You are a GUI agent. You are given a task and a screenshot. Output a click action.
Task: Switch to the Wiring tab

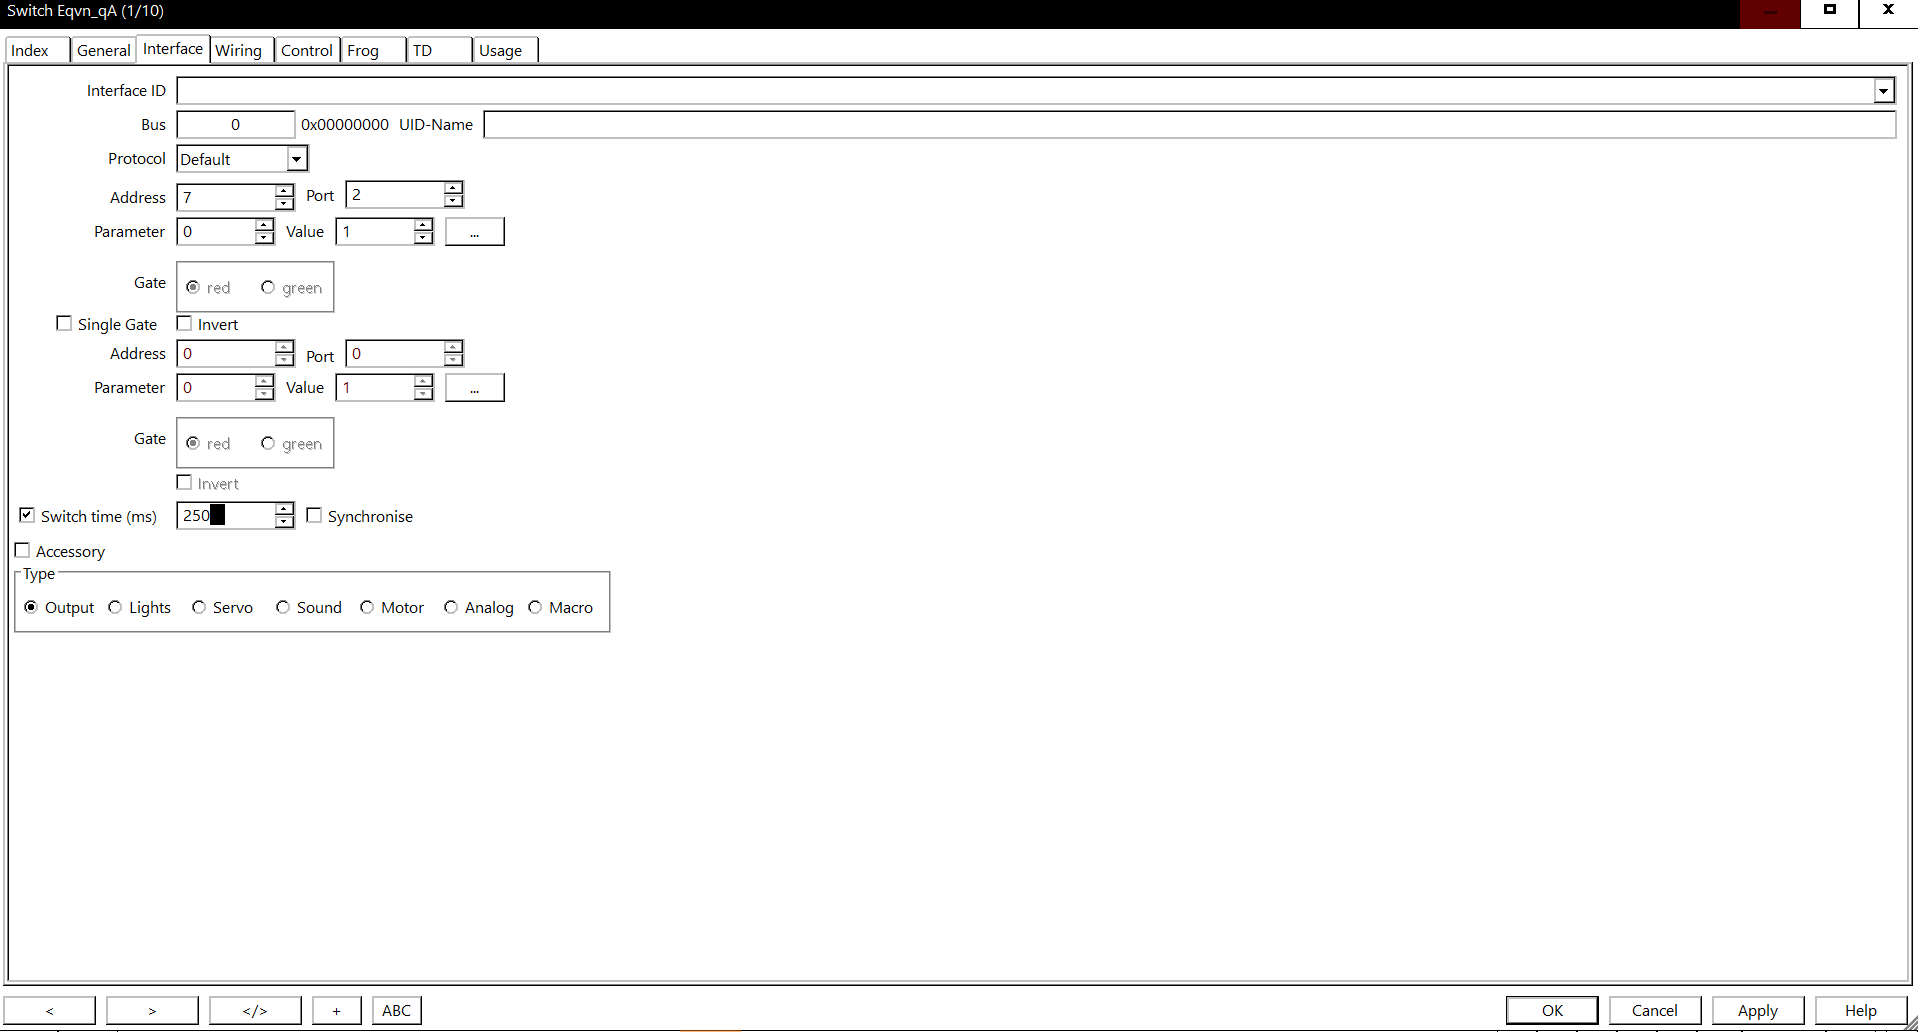pyautogui.click(x=239, y=50)
